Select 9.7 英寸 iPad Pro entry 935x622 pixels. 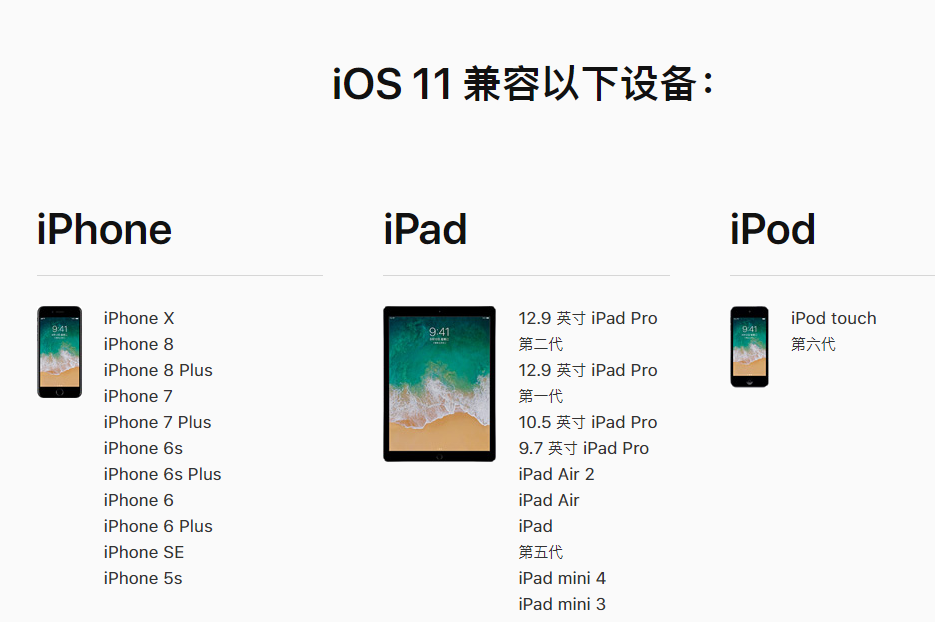[584, 448]
